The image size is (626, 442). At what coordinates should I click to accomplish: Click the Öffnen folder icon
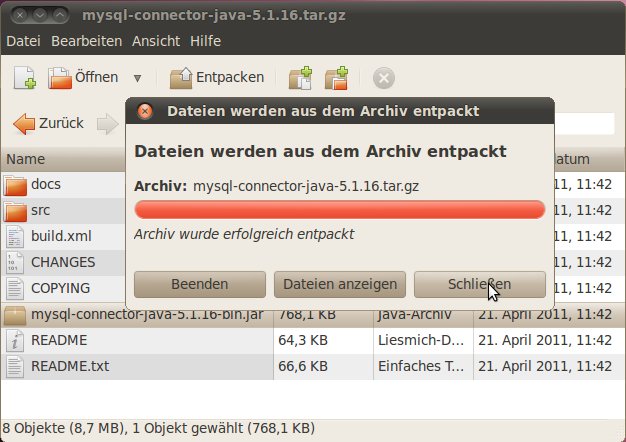[x=61, y=78]
